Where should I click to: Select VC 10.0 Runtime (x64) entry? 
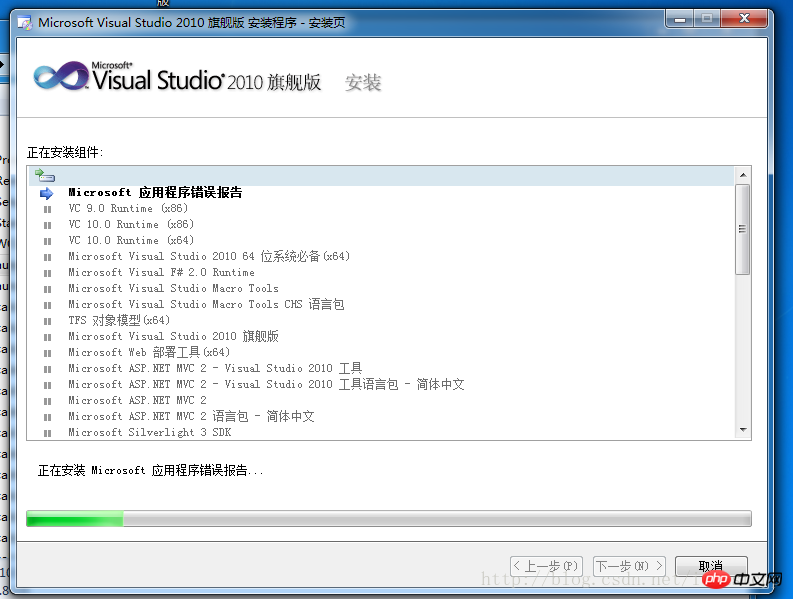pyautogui.click(x=131, y=240)
